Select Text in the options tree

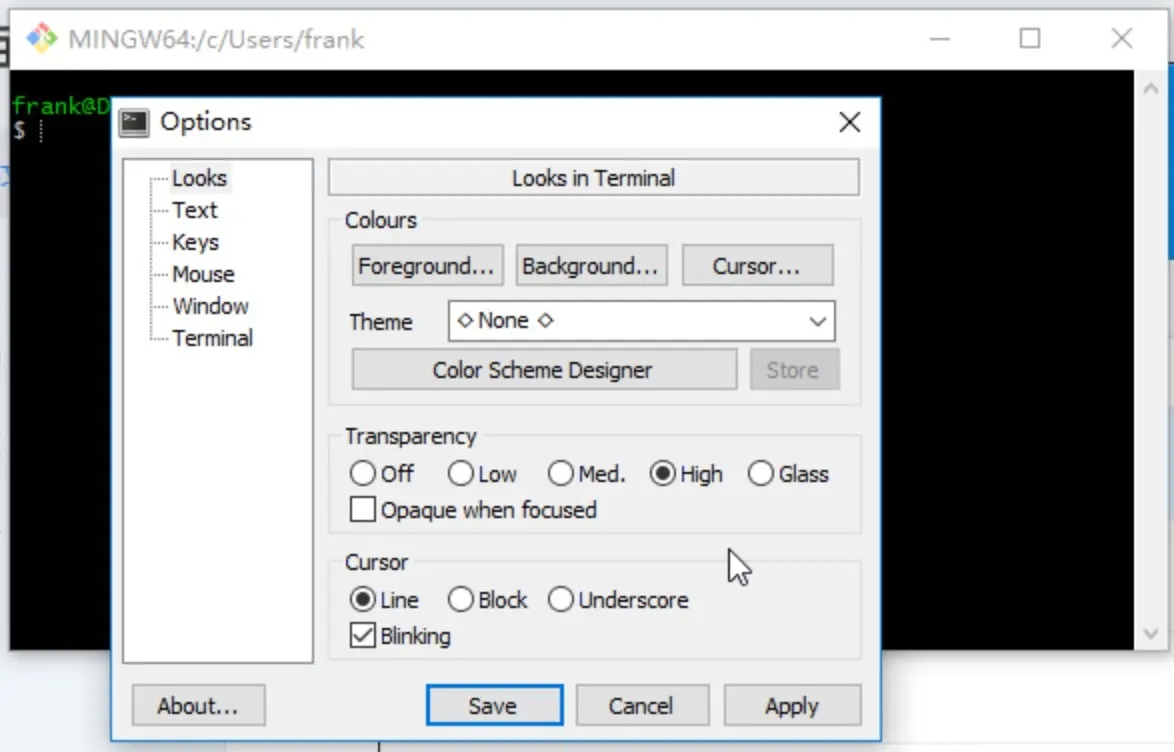coord(194,210)
